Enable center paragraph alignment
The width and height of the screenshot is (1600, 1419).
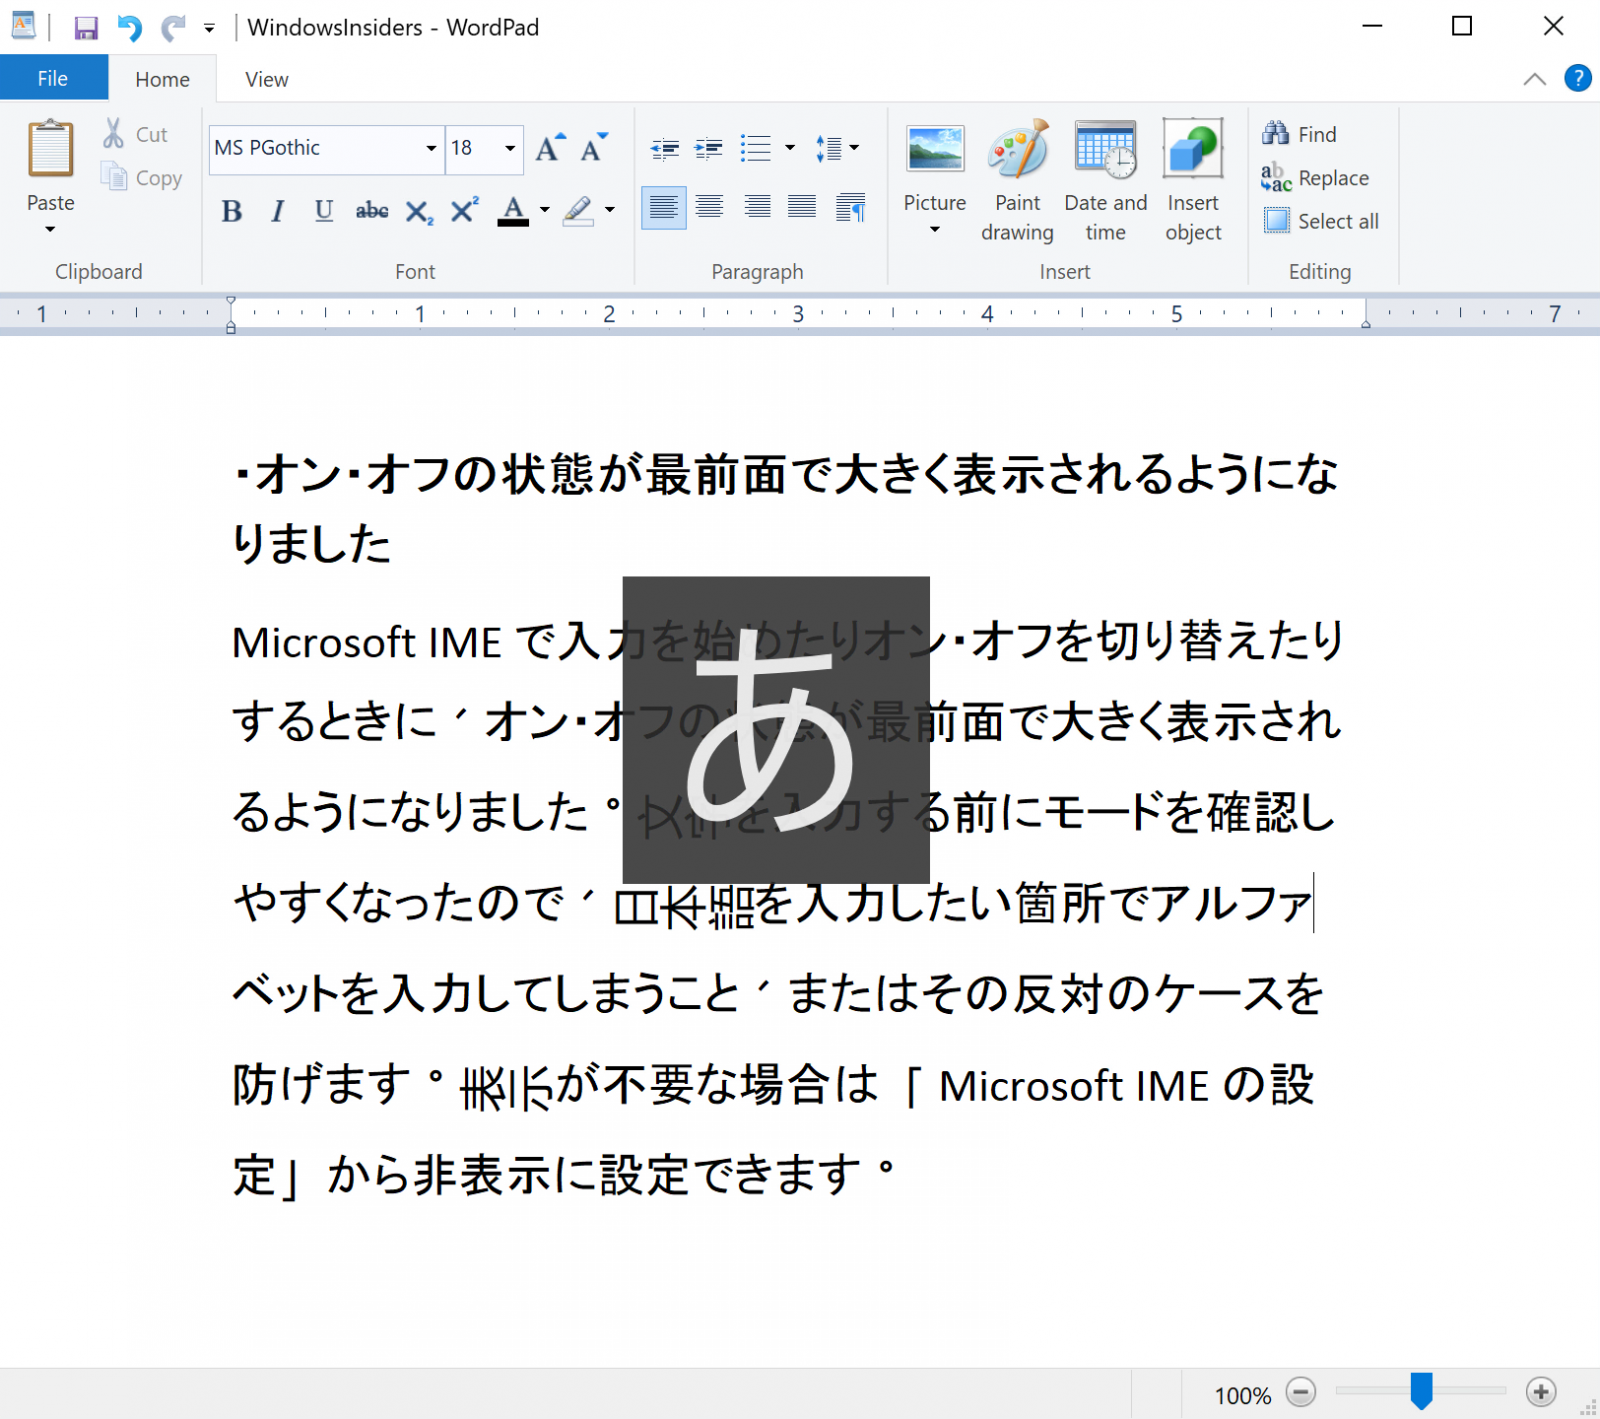pyautogui.click(x=709, y=207)
